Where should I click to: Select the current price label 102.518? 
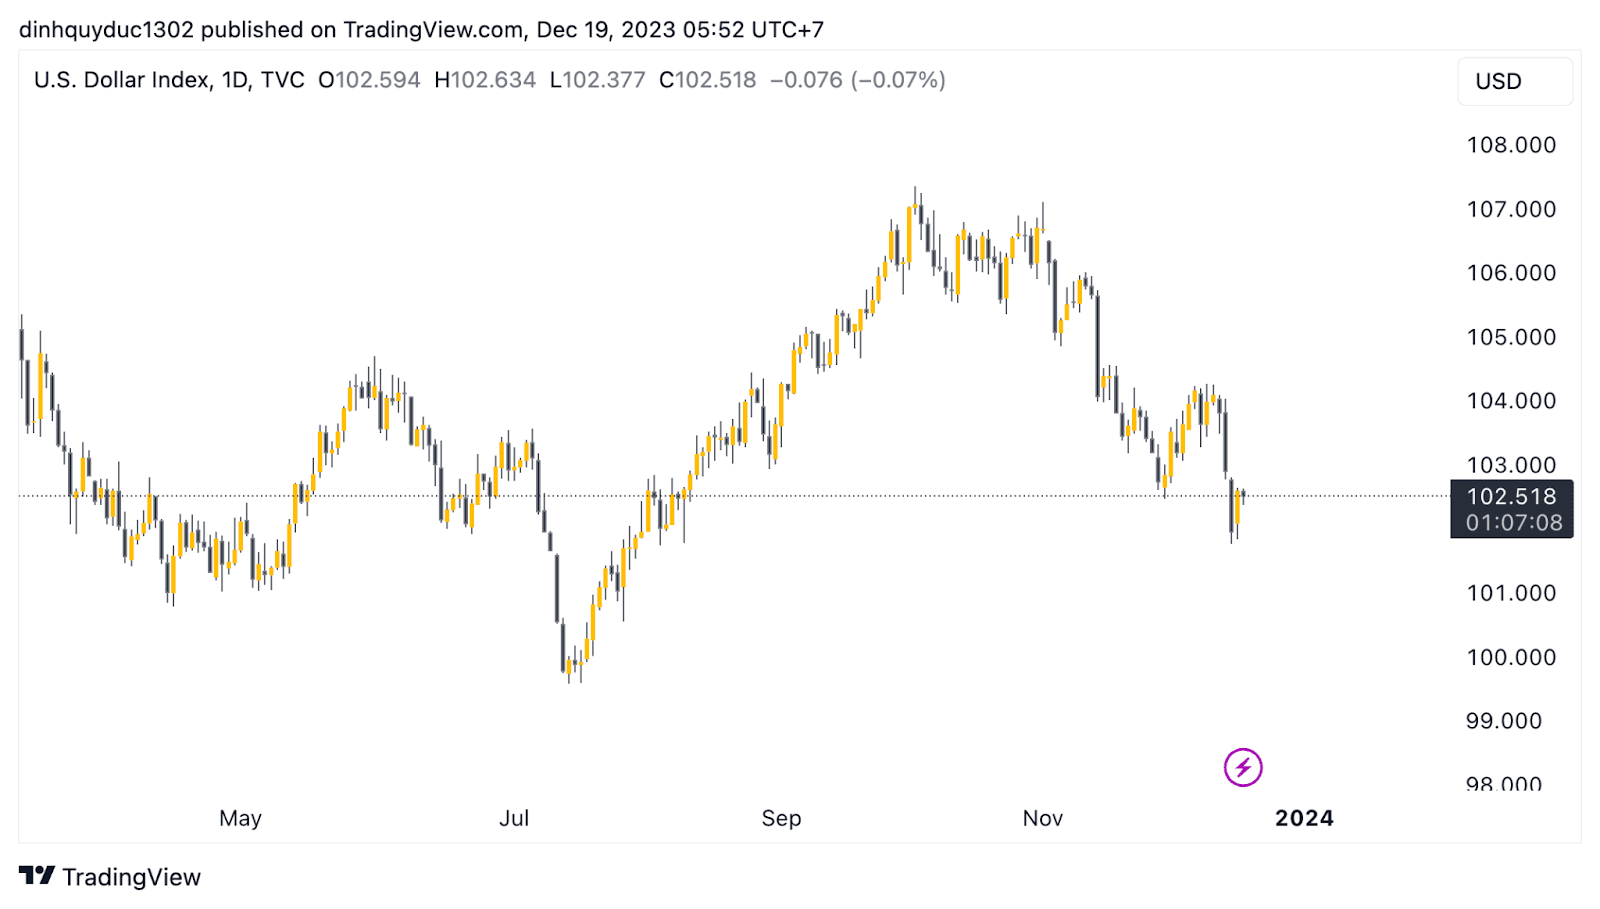pyautogui.click(x=1511, y=496)
